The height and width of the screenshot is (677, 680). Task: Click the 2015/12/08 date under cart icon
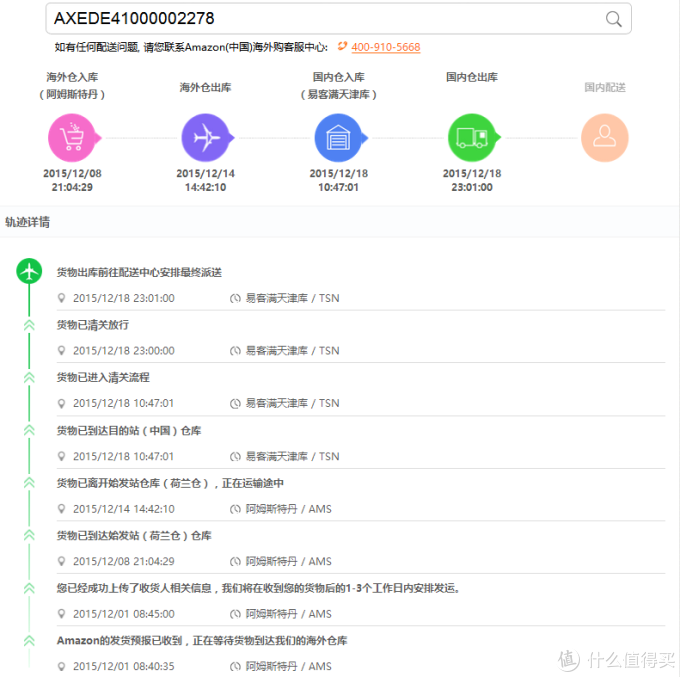click(x=72, y=173)
